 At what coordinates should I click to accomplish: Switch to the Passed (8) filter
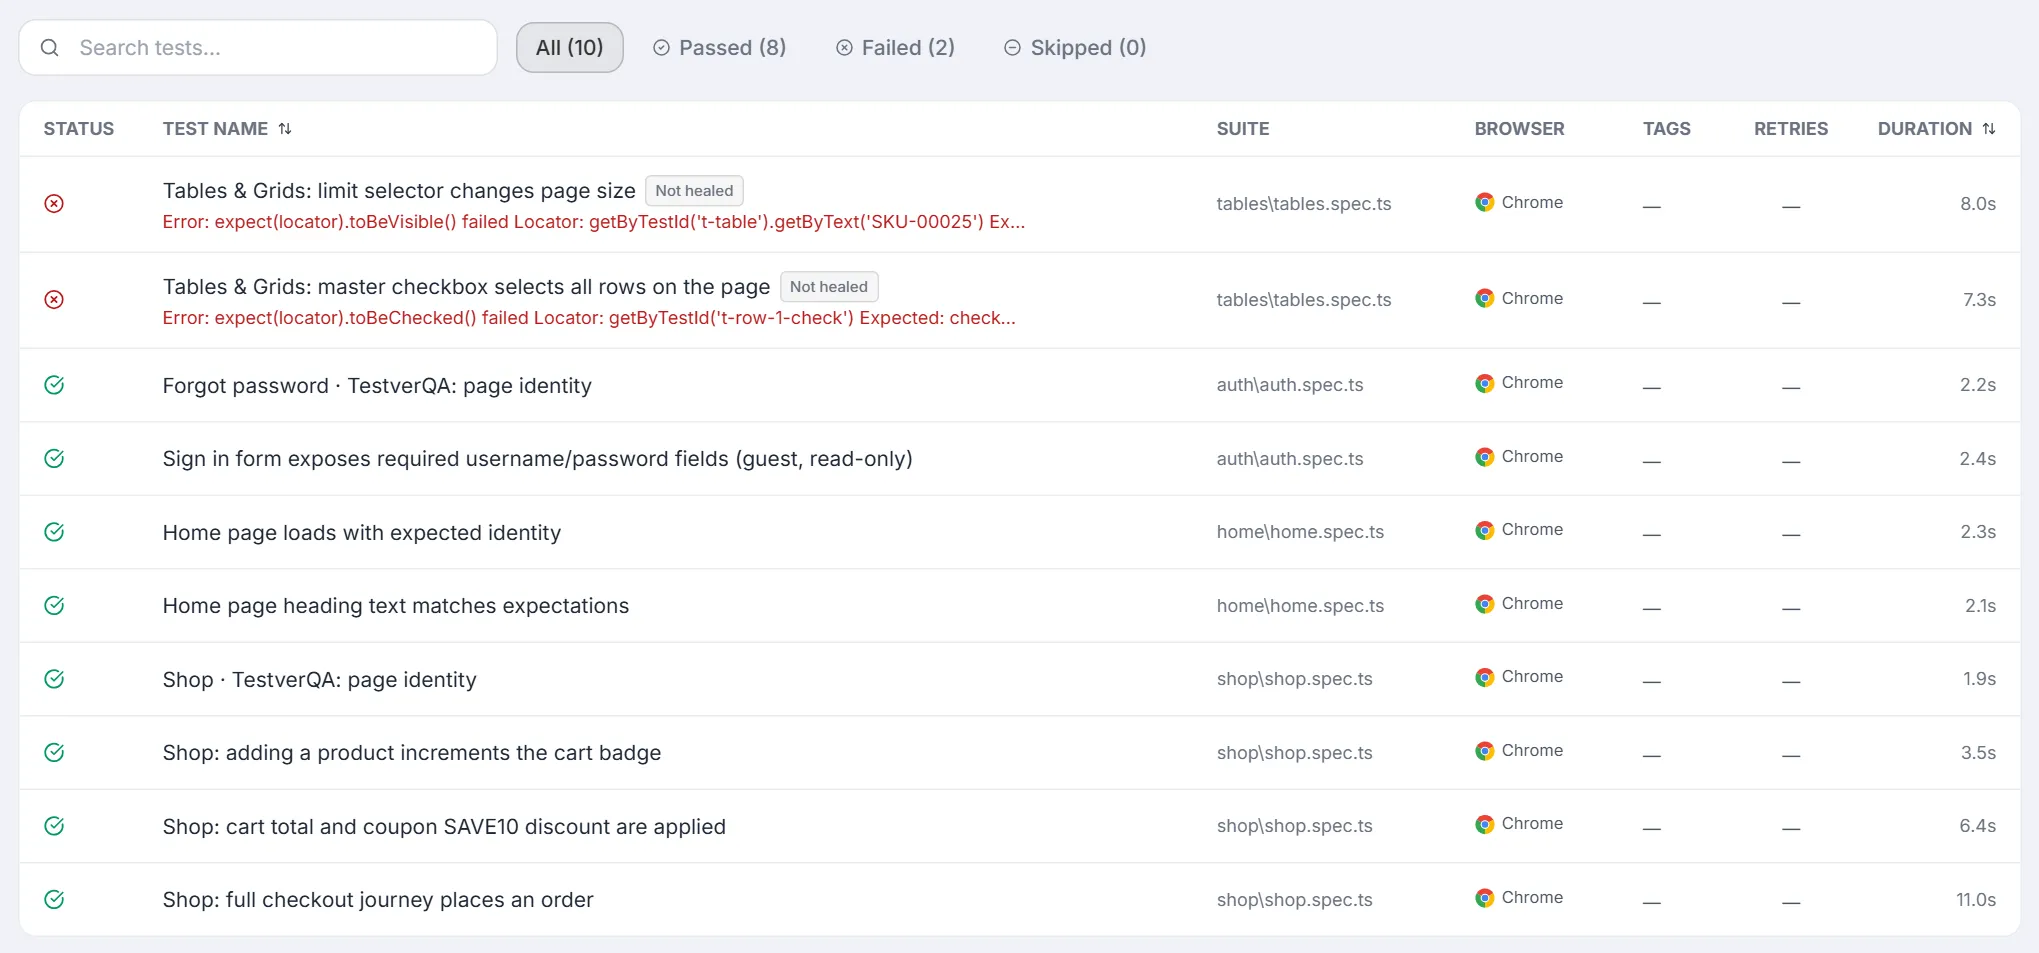click(x=720, y=48)
